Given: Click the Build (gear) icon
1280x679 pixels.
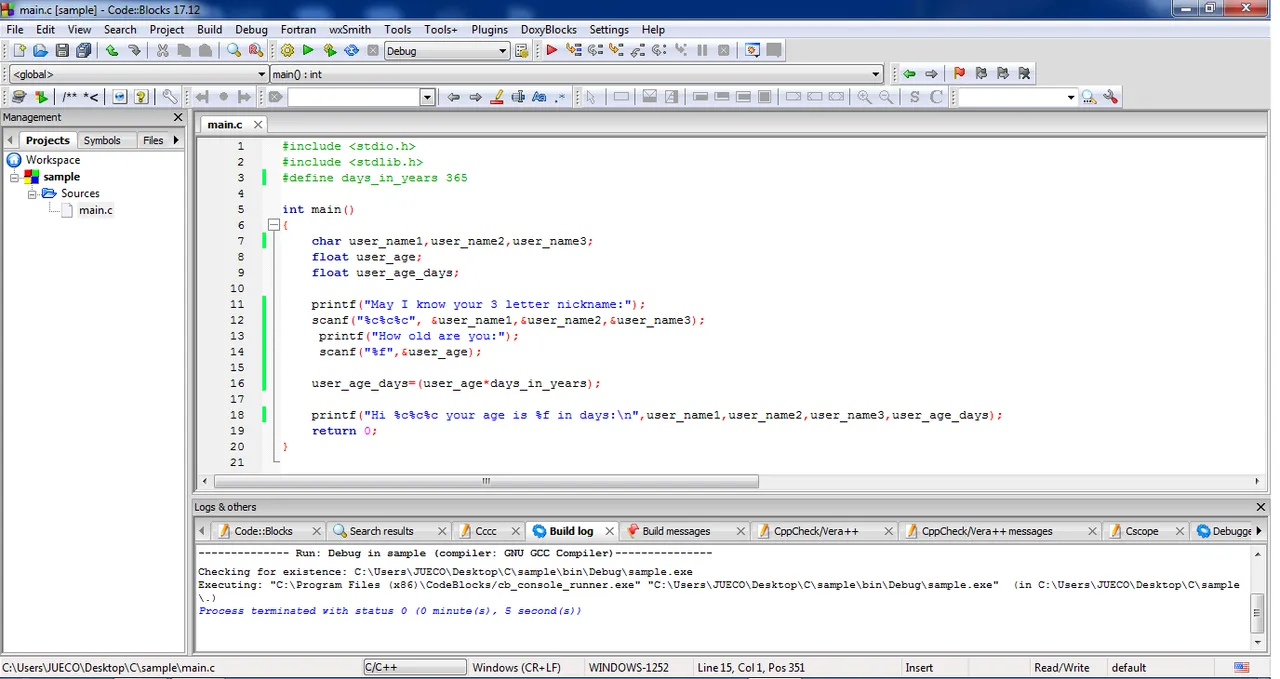Looking at the screenshot, I should click(286, 50).
